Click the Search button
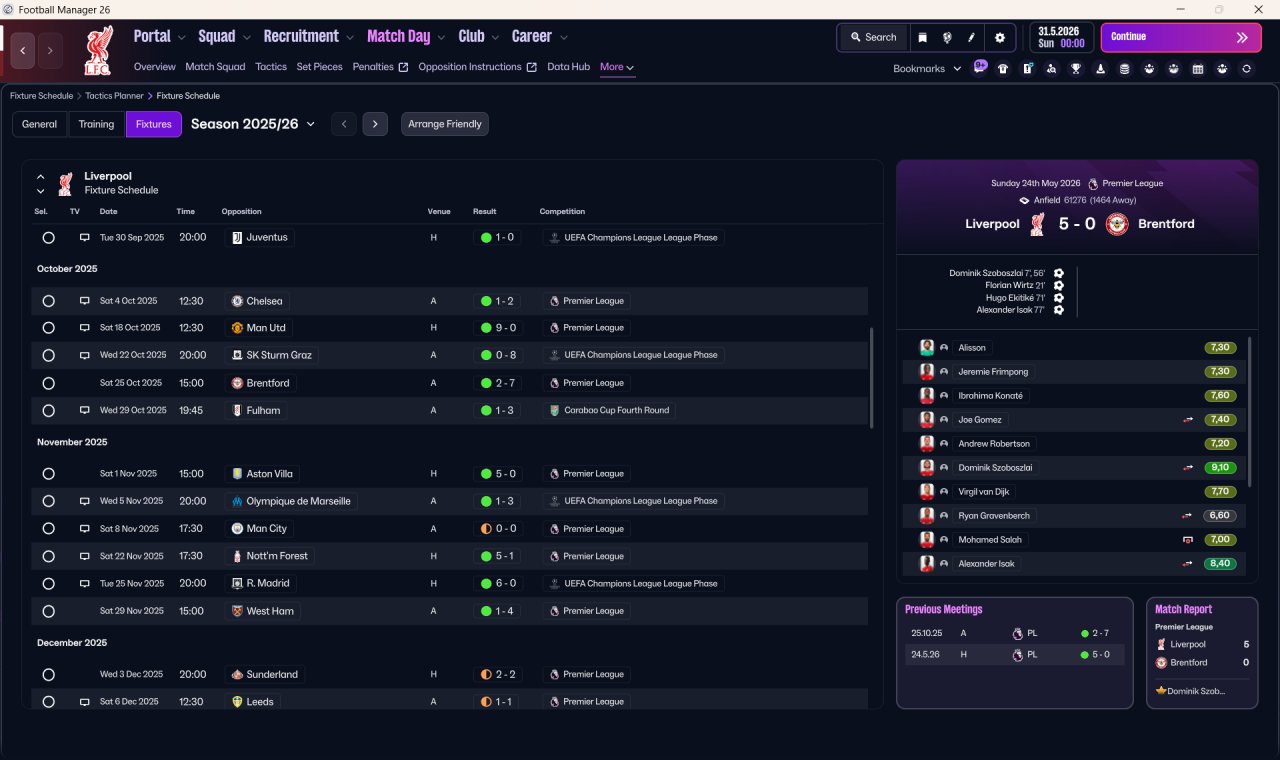This screenshot has height=760, width=1280. pos(873,37)
